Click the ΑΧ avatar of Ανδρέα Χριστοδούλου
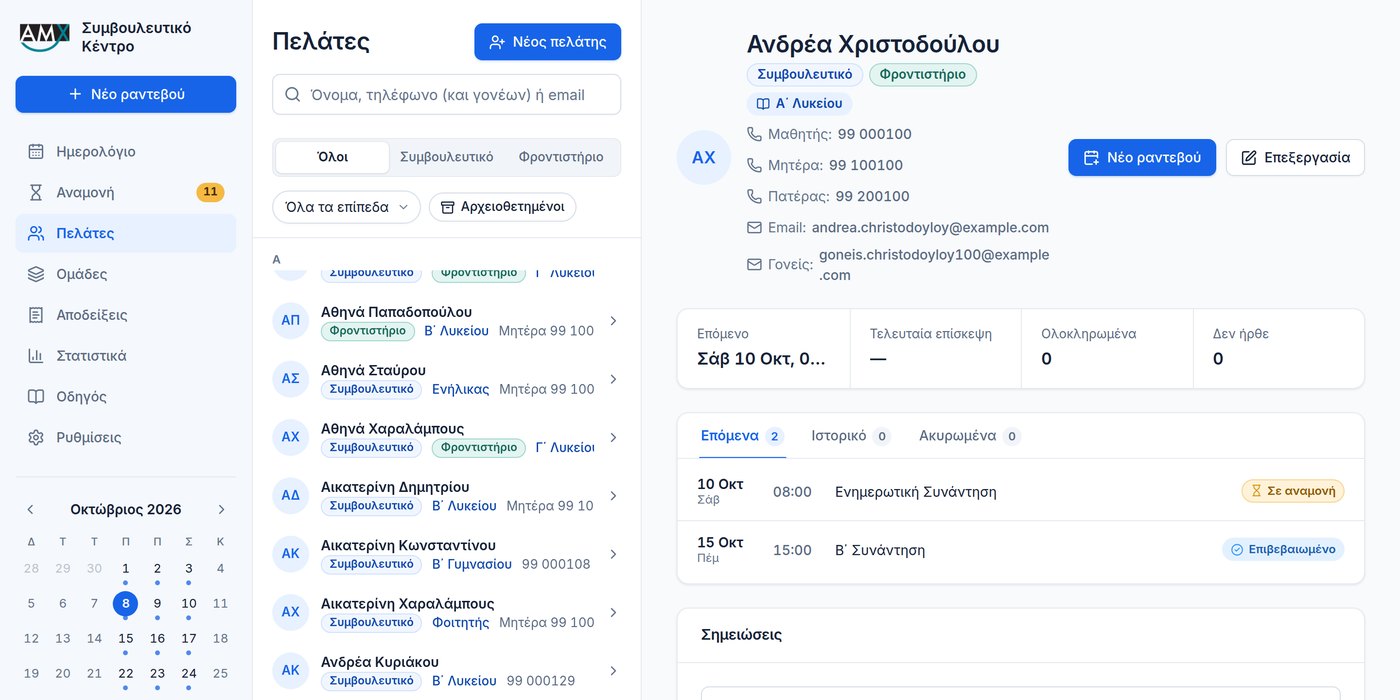Image resolution: width=1400 pixels, height=700 pixels. 704,158
